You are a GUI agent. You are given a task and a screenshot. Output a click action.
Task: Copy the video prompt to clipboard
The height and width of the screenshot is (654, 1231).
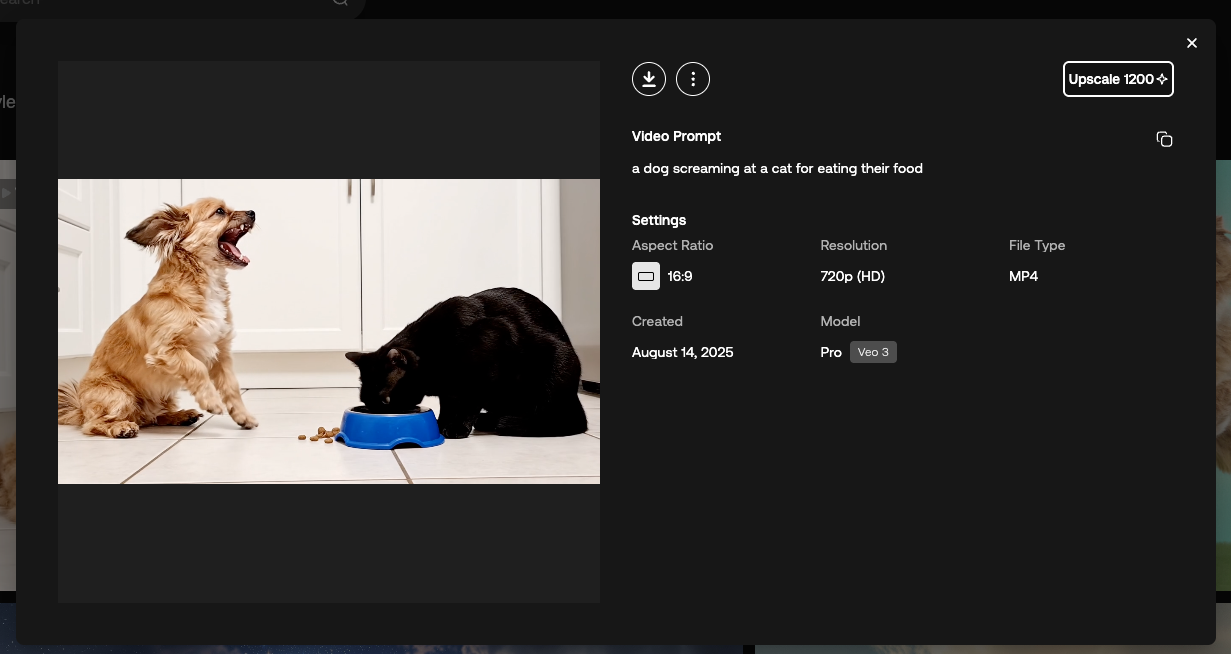(1164, 139)
